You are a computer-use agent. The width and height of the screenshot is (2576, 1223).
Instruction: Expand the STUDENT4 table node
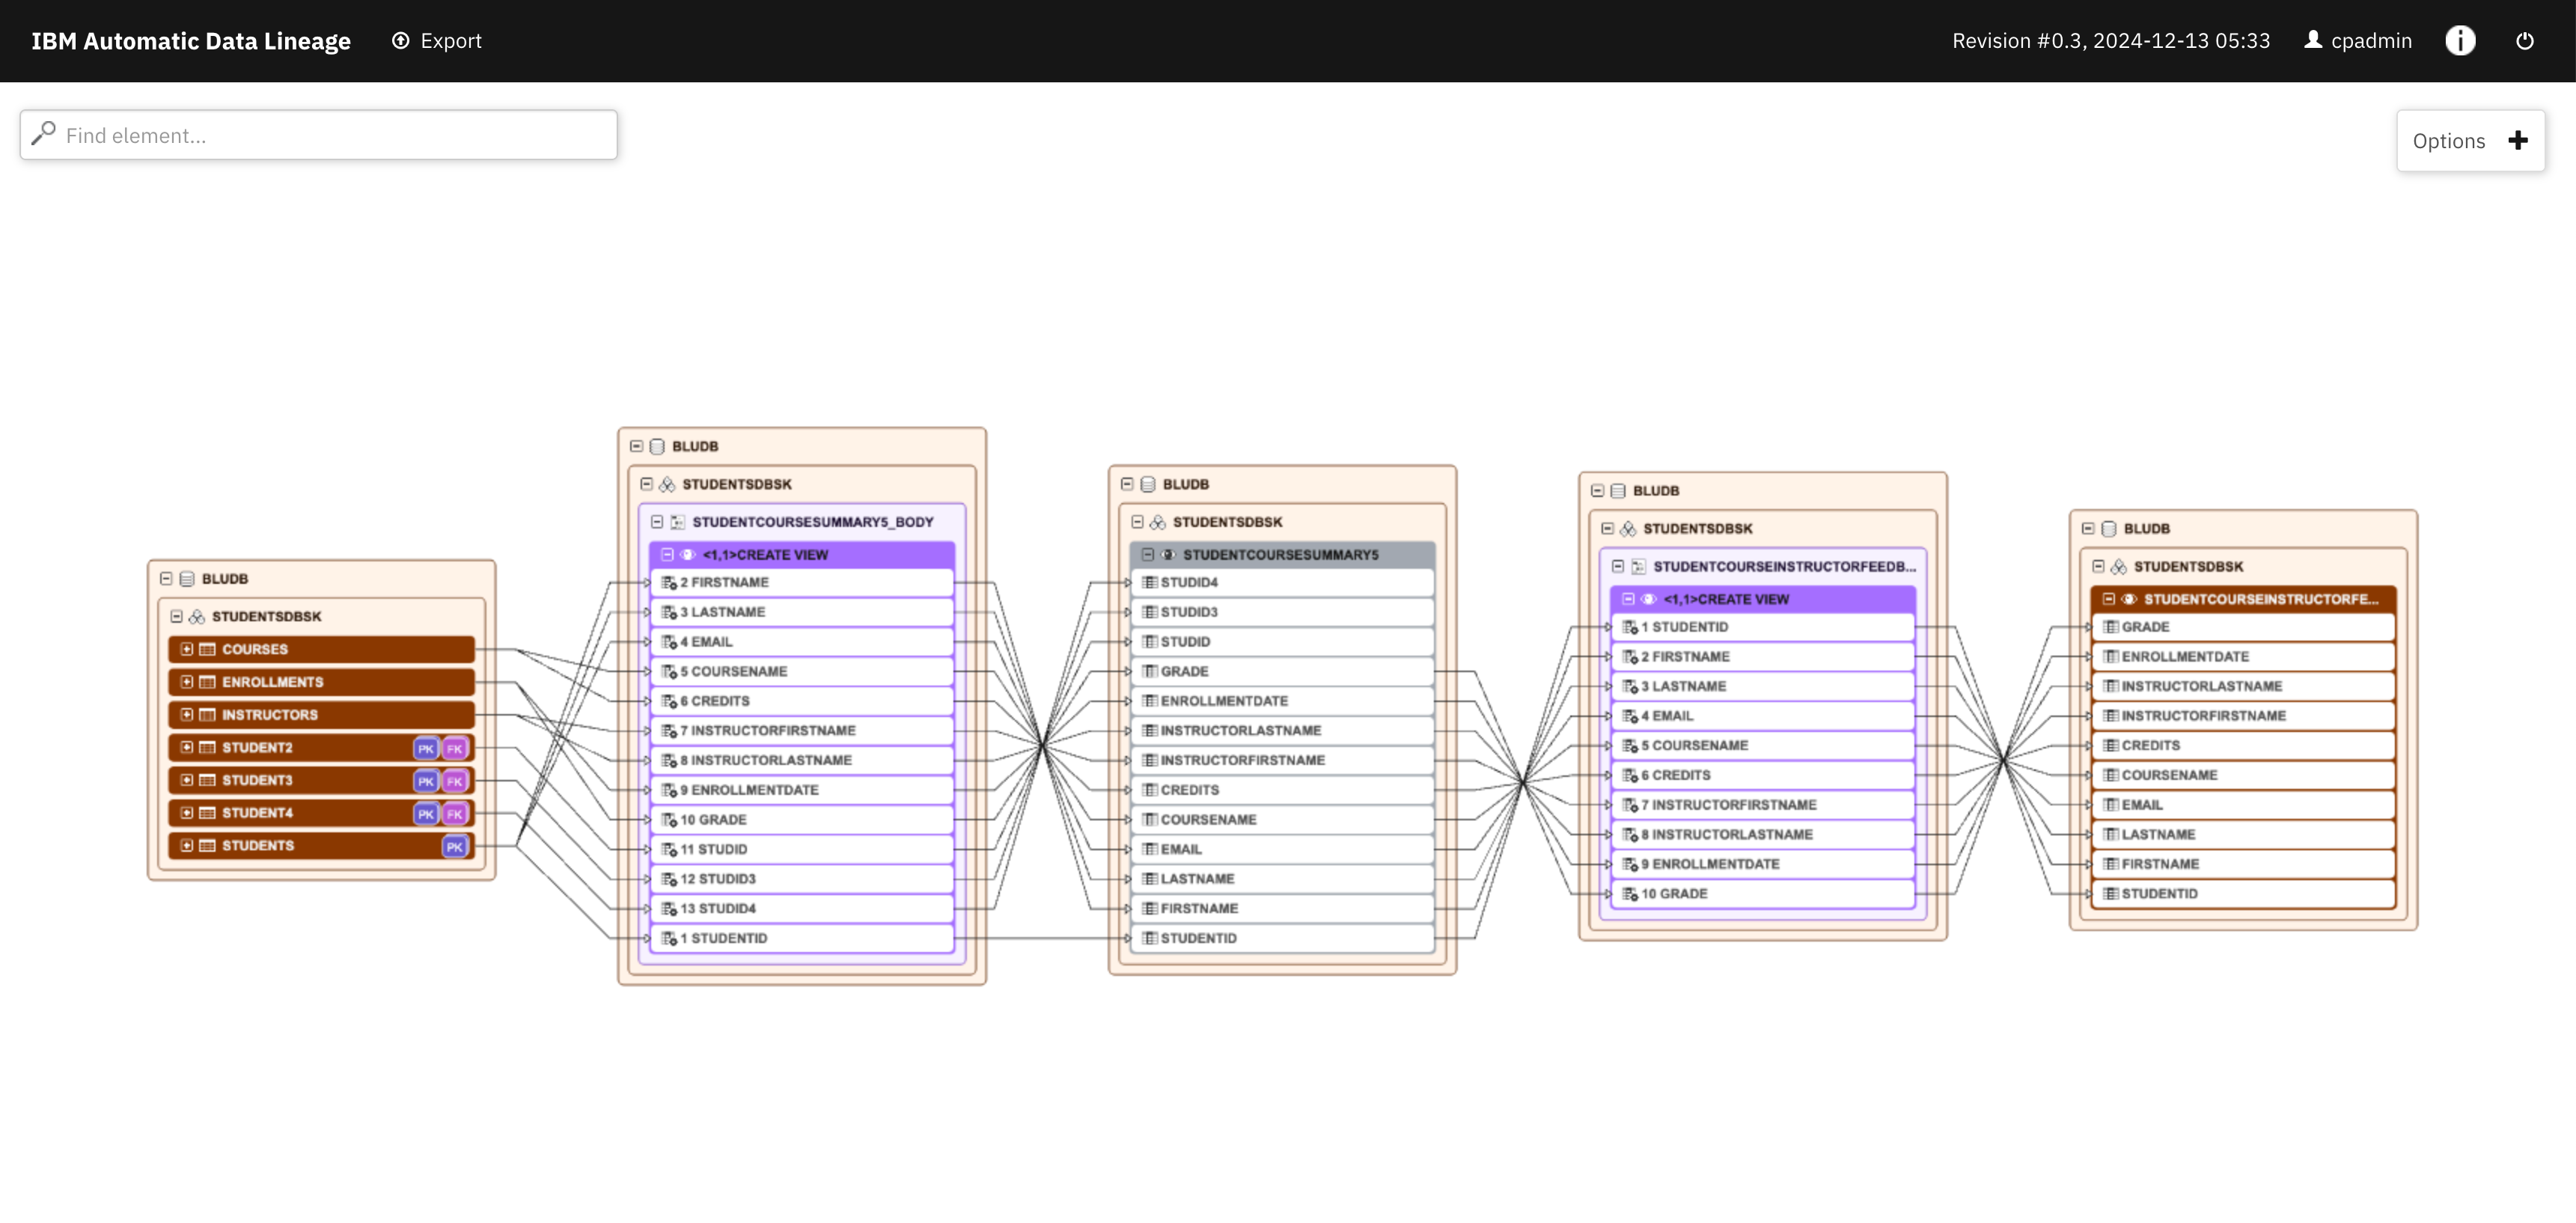coord(187,813)
